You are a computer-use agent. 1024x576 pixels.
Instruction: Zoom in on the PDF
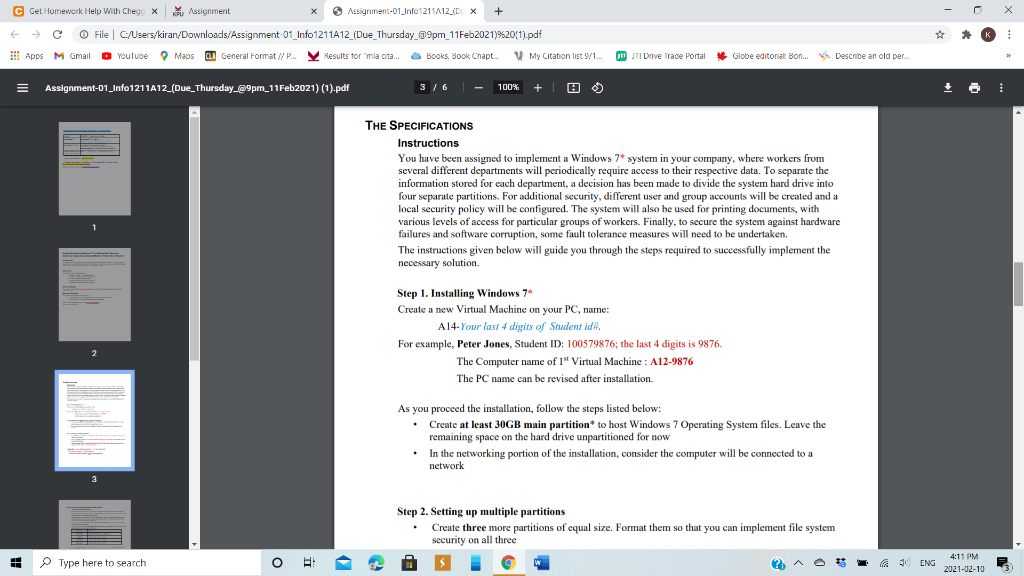coord(537,87)
